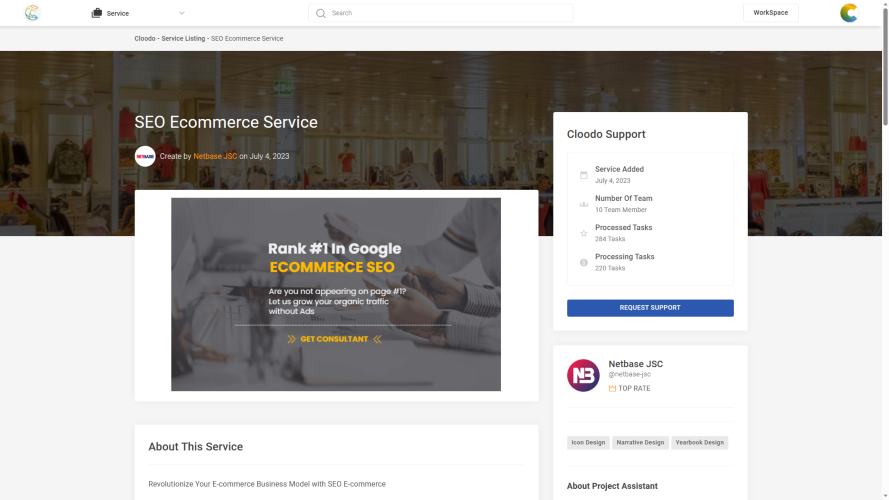Click the 220 Tasks value
This screenshot has height=500, width=889.
[x=610, y=268]
